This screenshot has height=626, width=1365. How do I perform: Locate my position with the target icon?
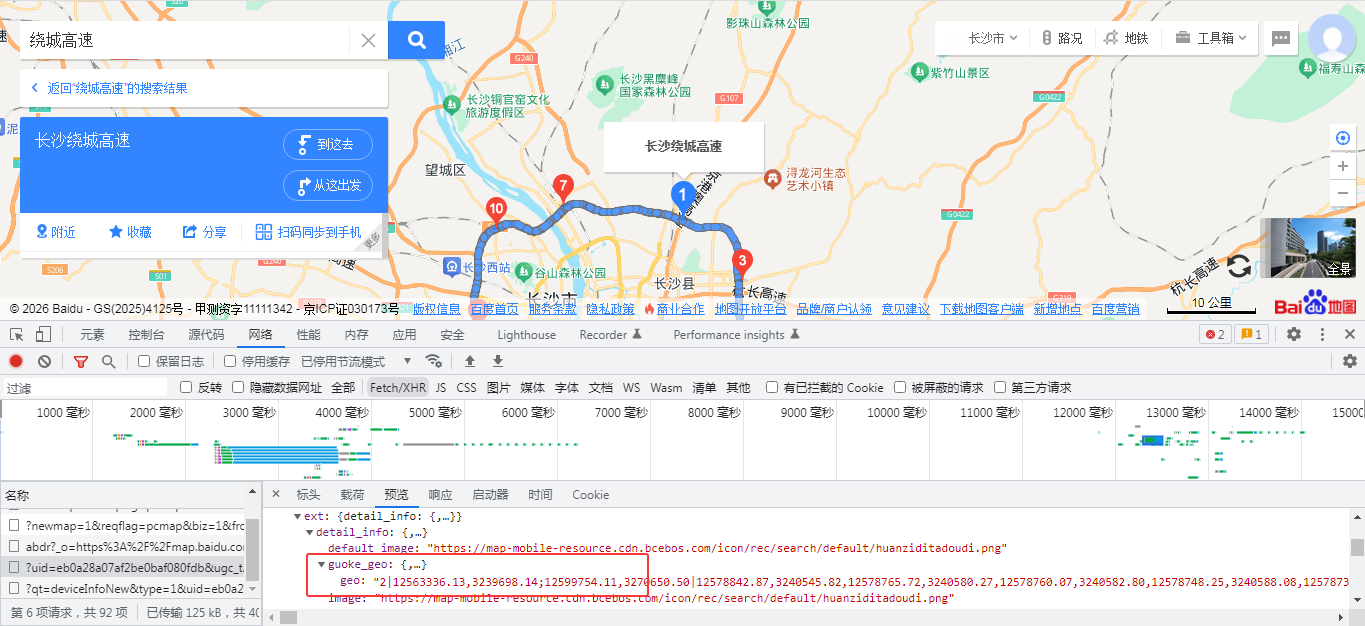pyautogui.click(x=1343, y=138)
